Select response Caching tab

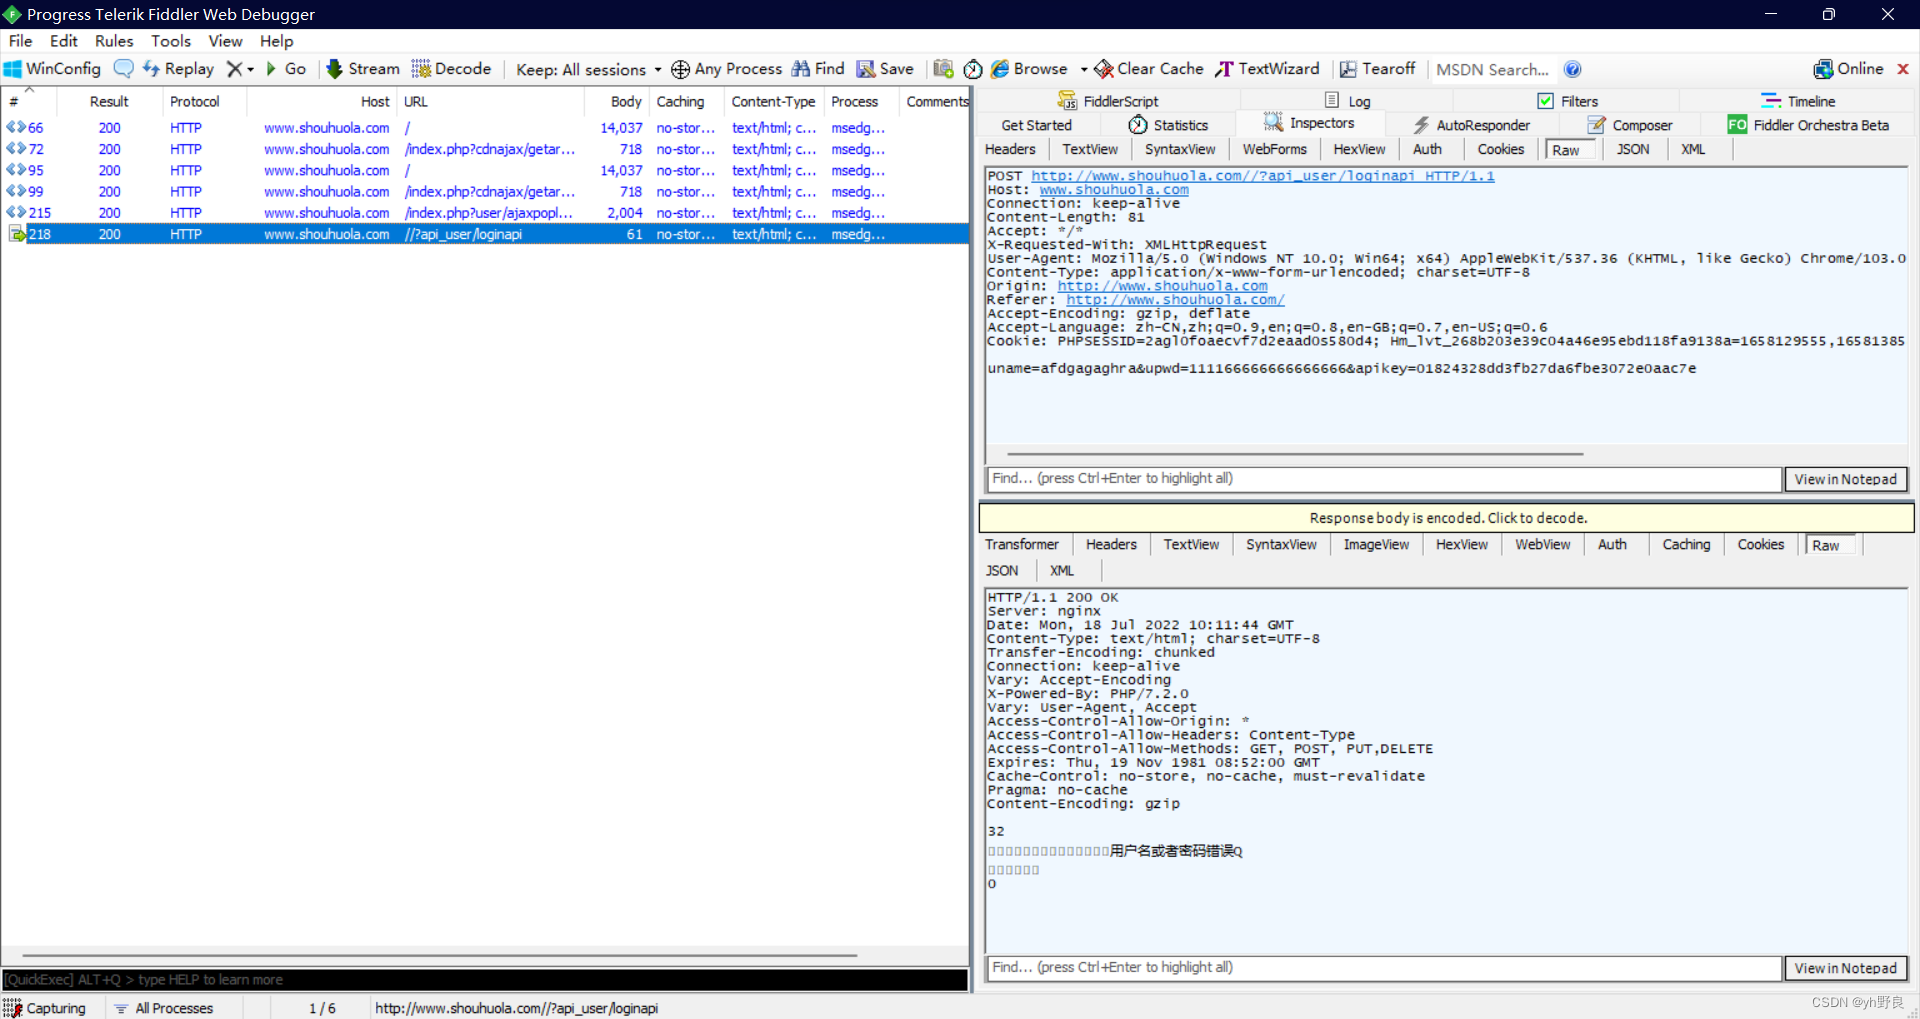point(1686,544)
